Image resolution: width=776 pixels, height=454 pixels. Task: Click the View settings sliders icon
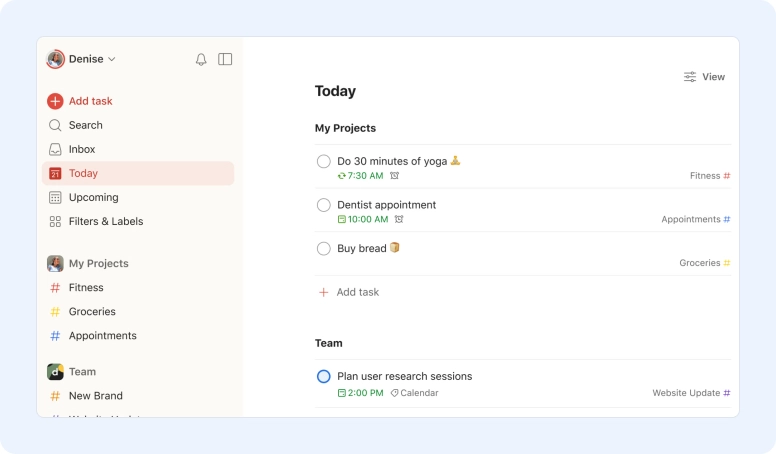[690, 77]
